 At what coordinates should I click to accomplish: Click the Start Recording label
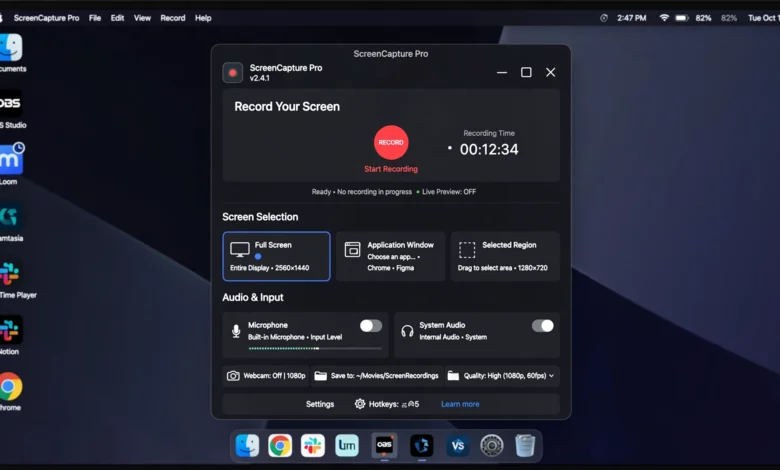point(391,169)
